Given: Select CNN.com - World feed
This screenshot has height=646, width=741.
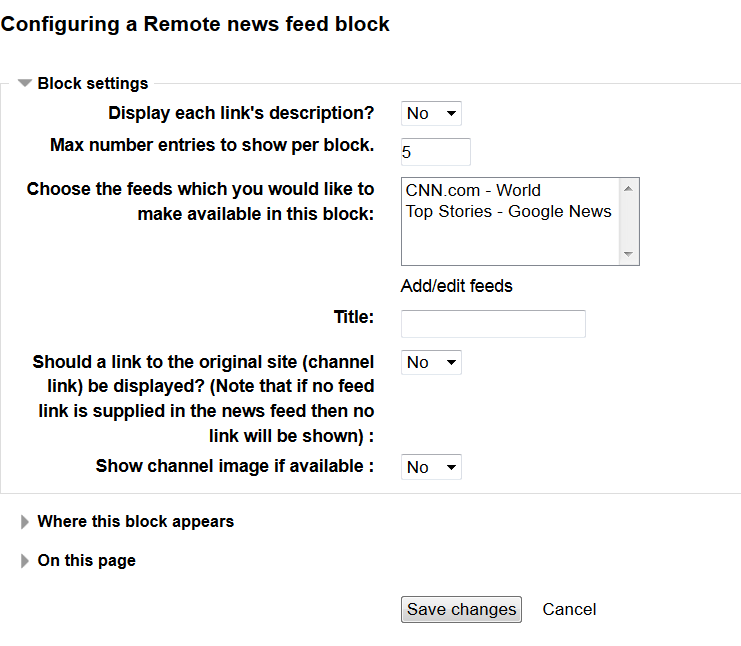Looking at the screenshot, I should pos(473,190).
